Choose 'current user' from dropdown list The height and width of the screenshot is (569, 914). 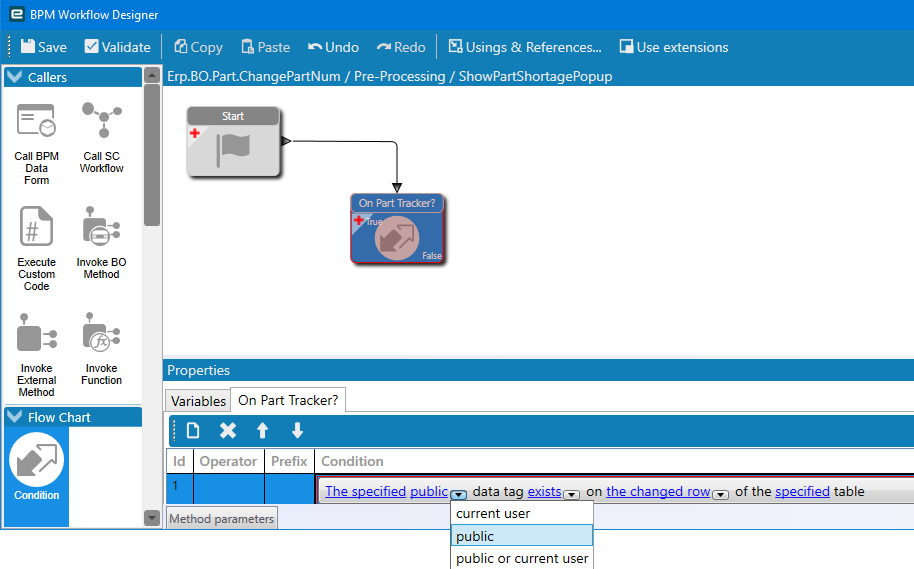click(522, 514)
